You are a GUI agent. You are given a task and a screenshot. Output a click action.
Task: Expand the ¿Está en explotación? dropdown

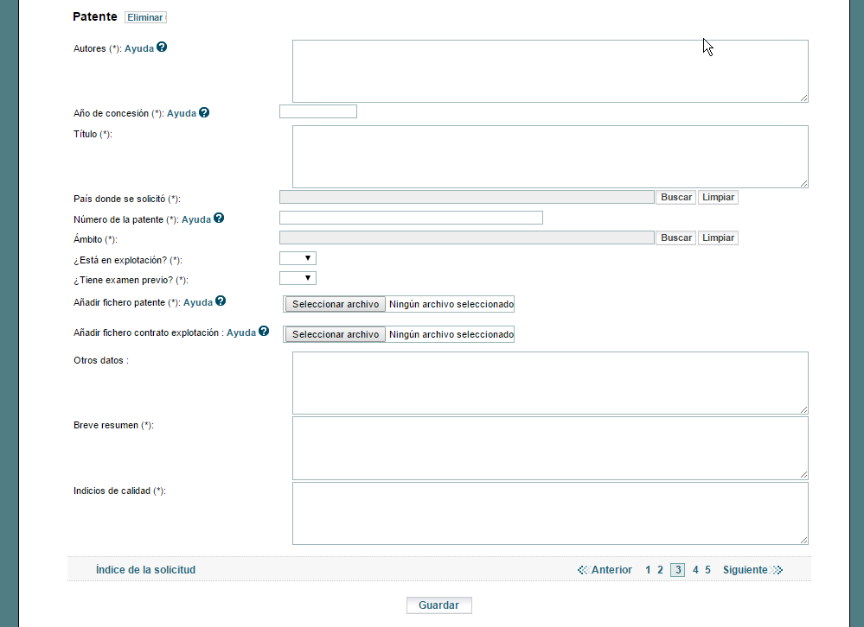tap(298, 258)
